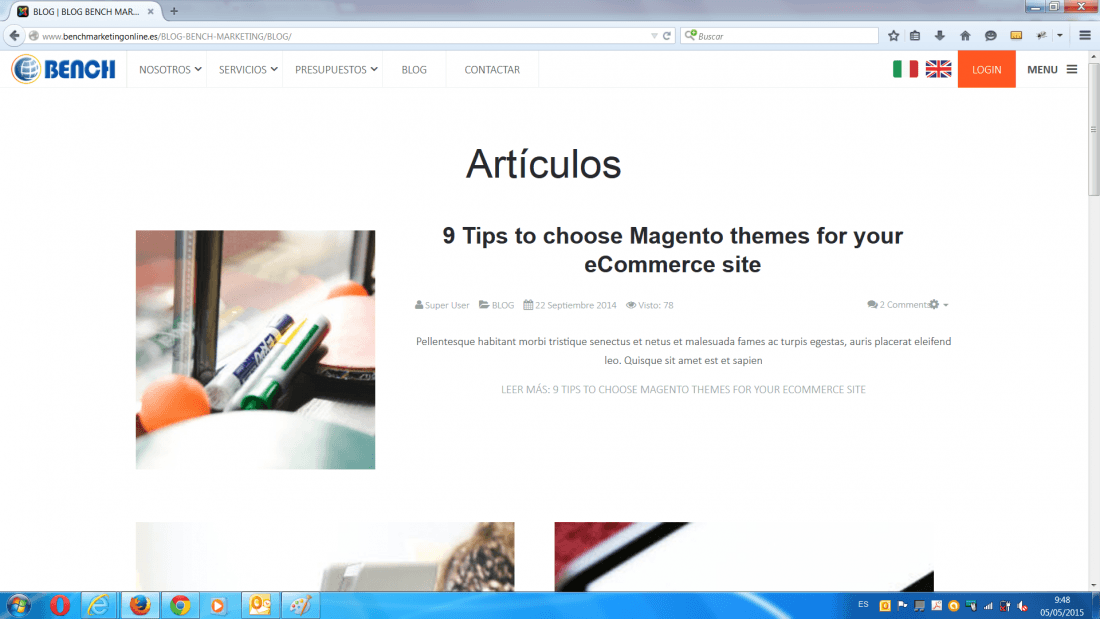The width and height of the screenshot is (1100, 619).
Task: Open the media player taskbar icon
Action: pos(218,605)
